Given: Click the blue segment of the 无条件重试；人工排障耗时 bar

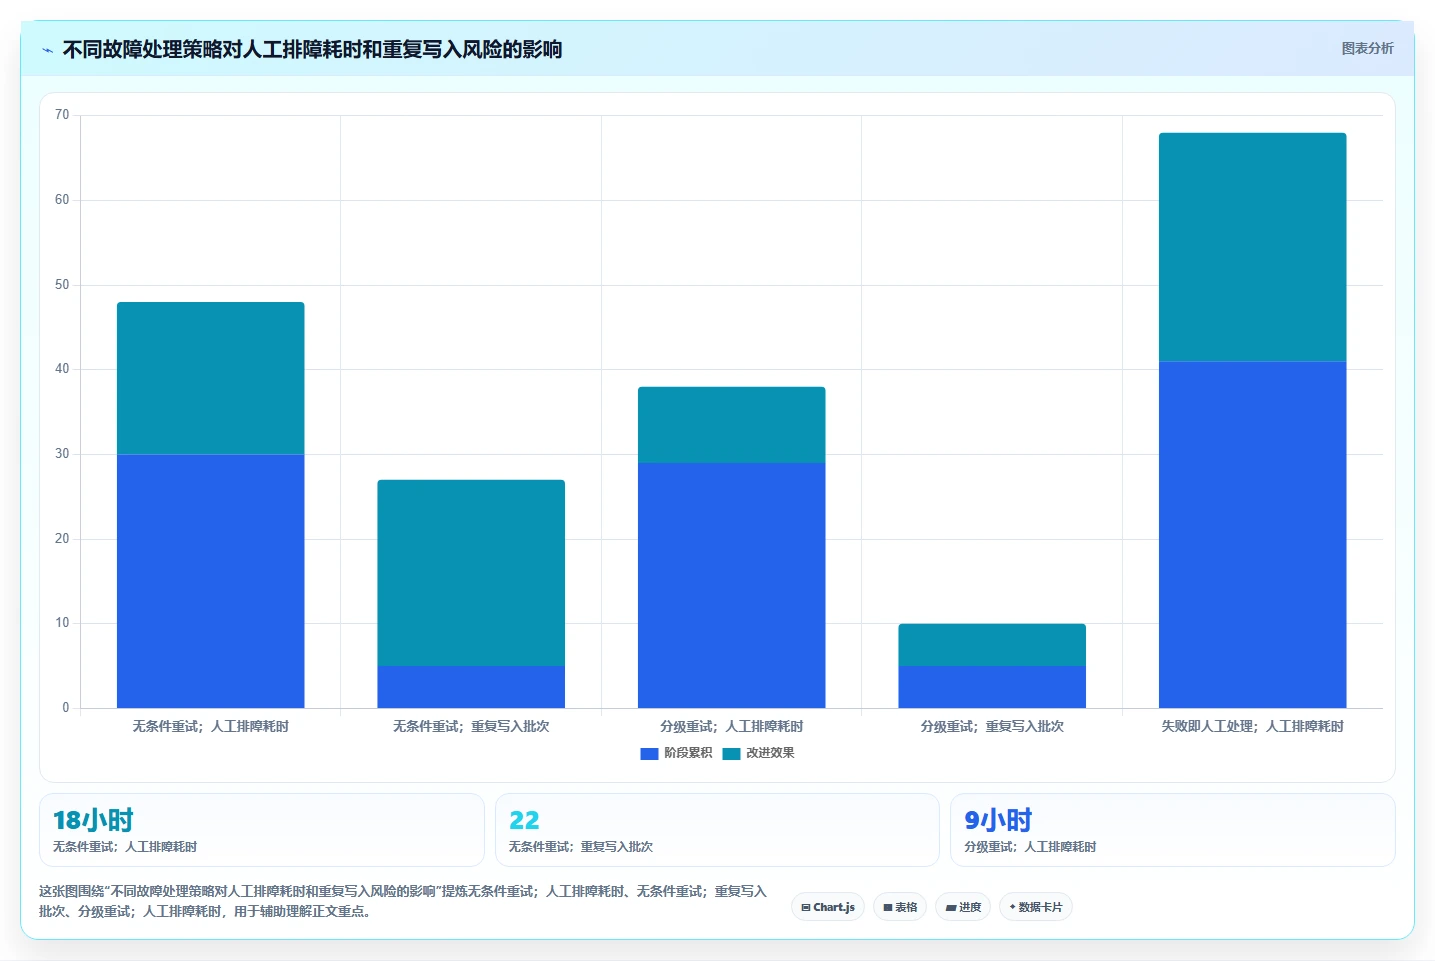Looking at the screenshot, I should click(x=210, y=581).
